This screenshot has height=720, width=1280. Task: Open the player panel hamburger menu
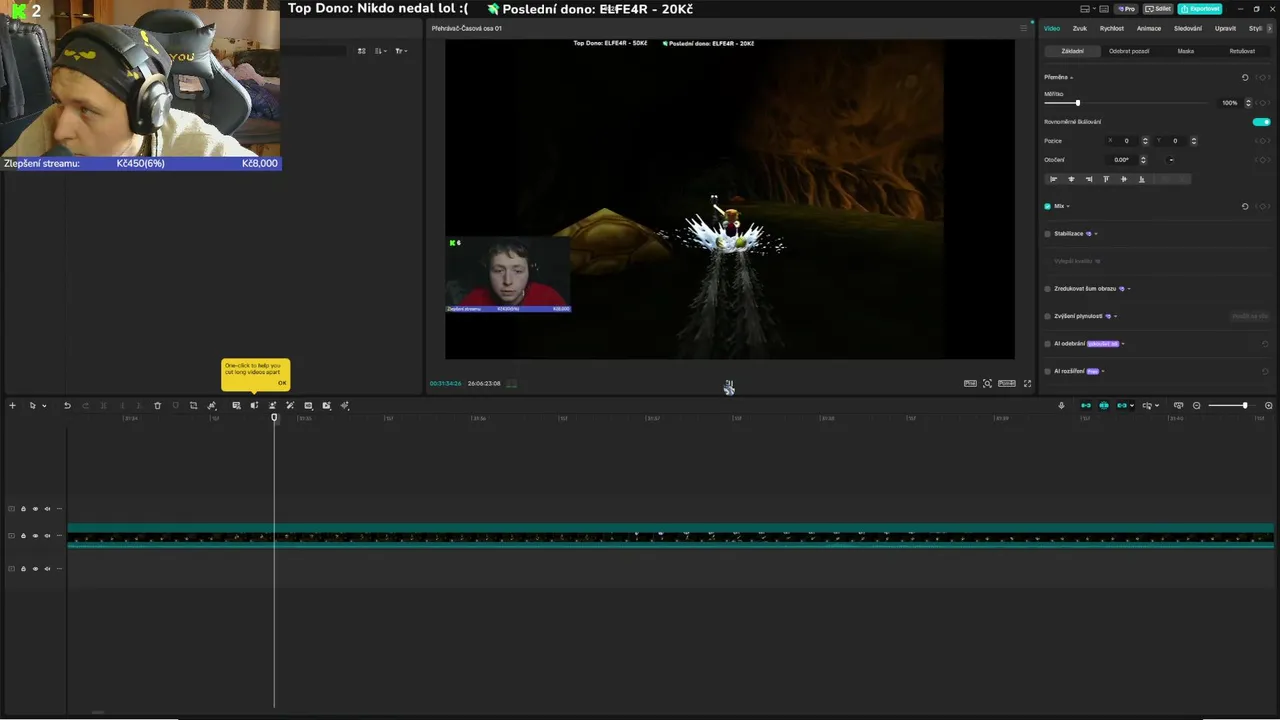pyautogui.click(x=1023, y=28)
